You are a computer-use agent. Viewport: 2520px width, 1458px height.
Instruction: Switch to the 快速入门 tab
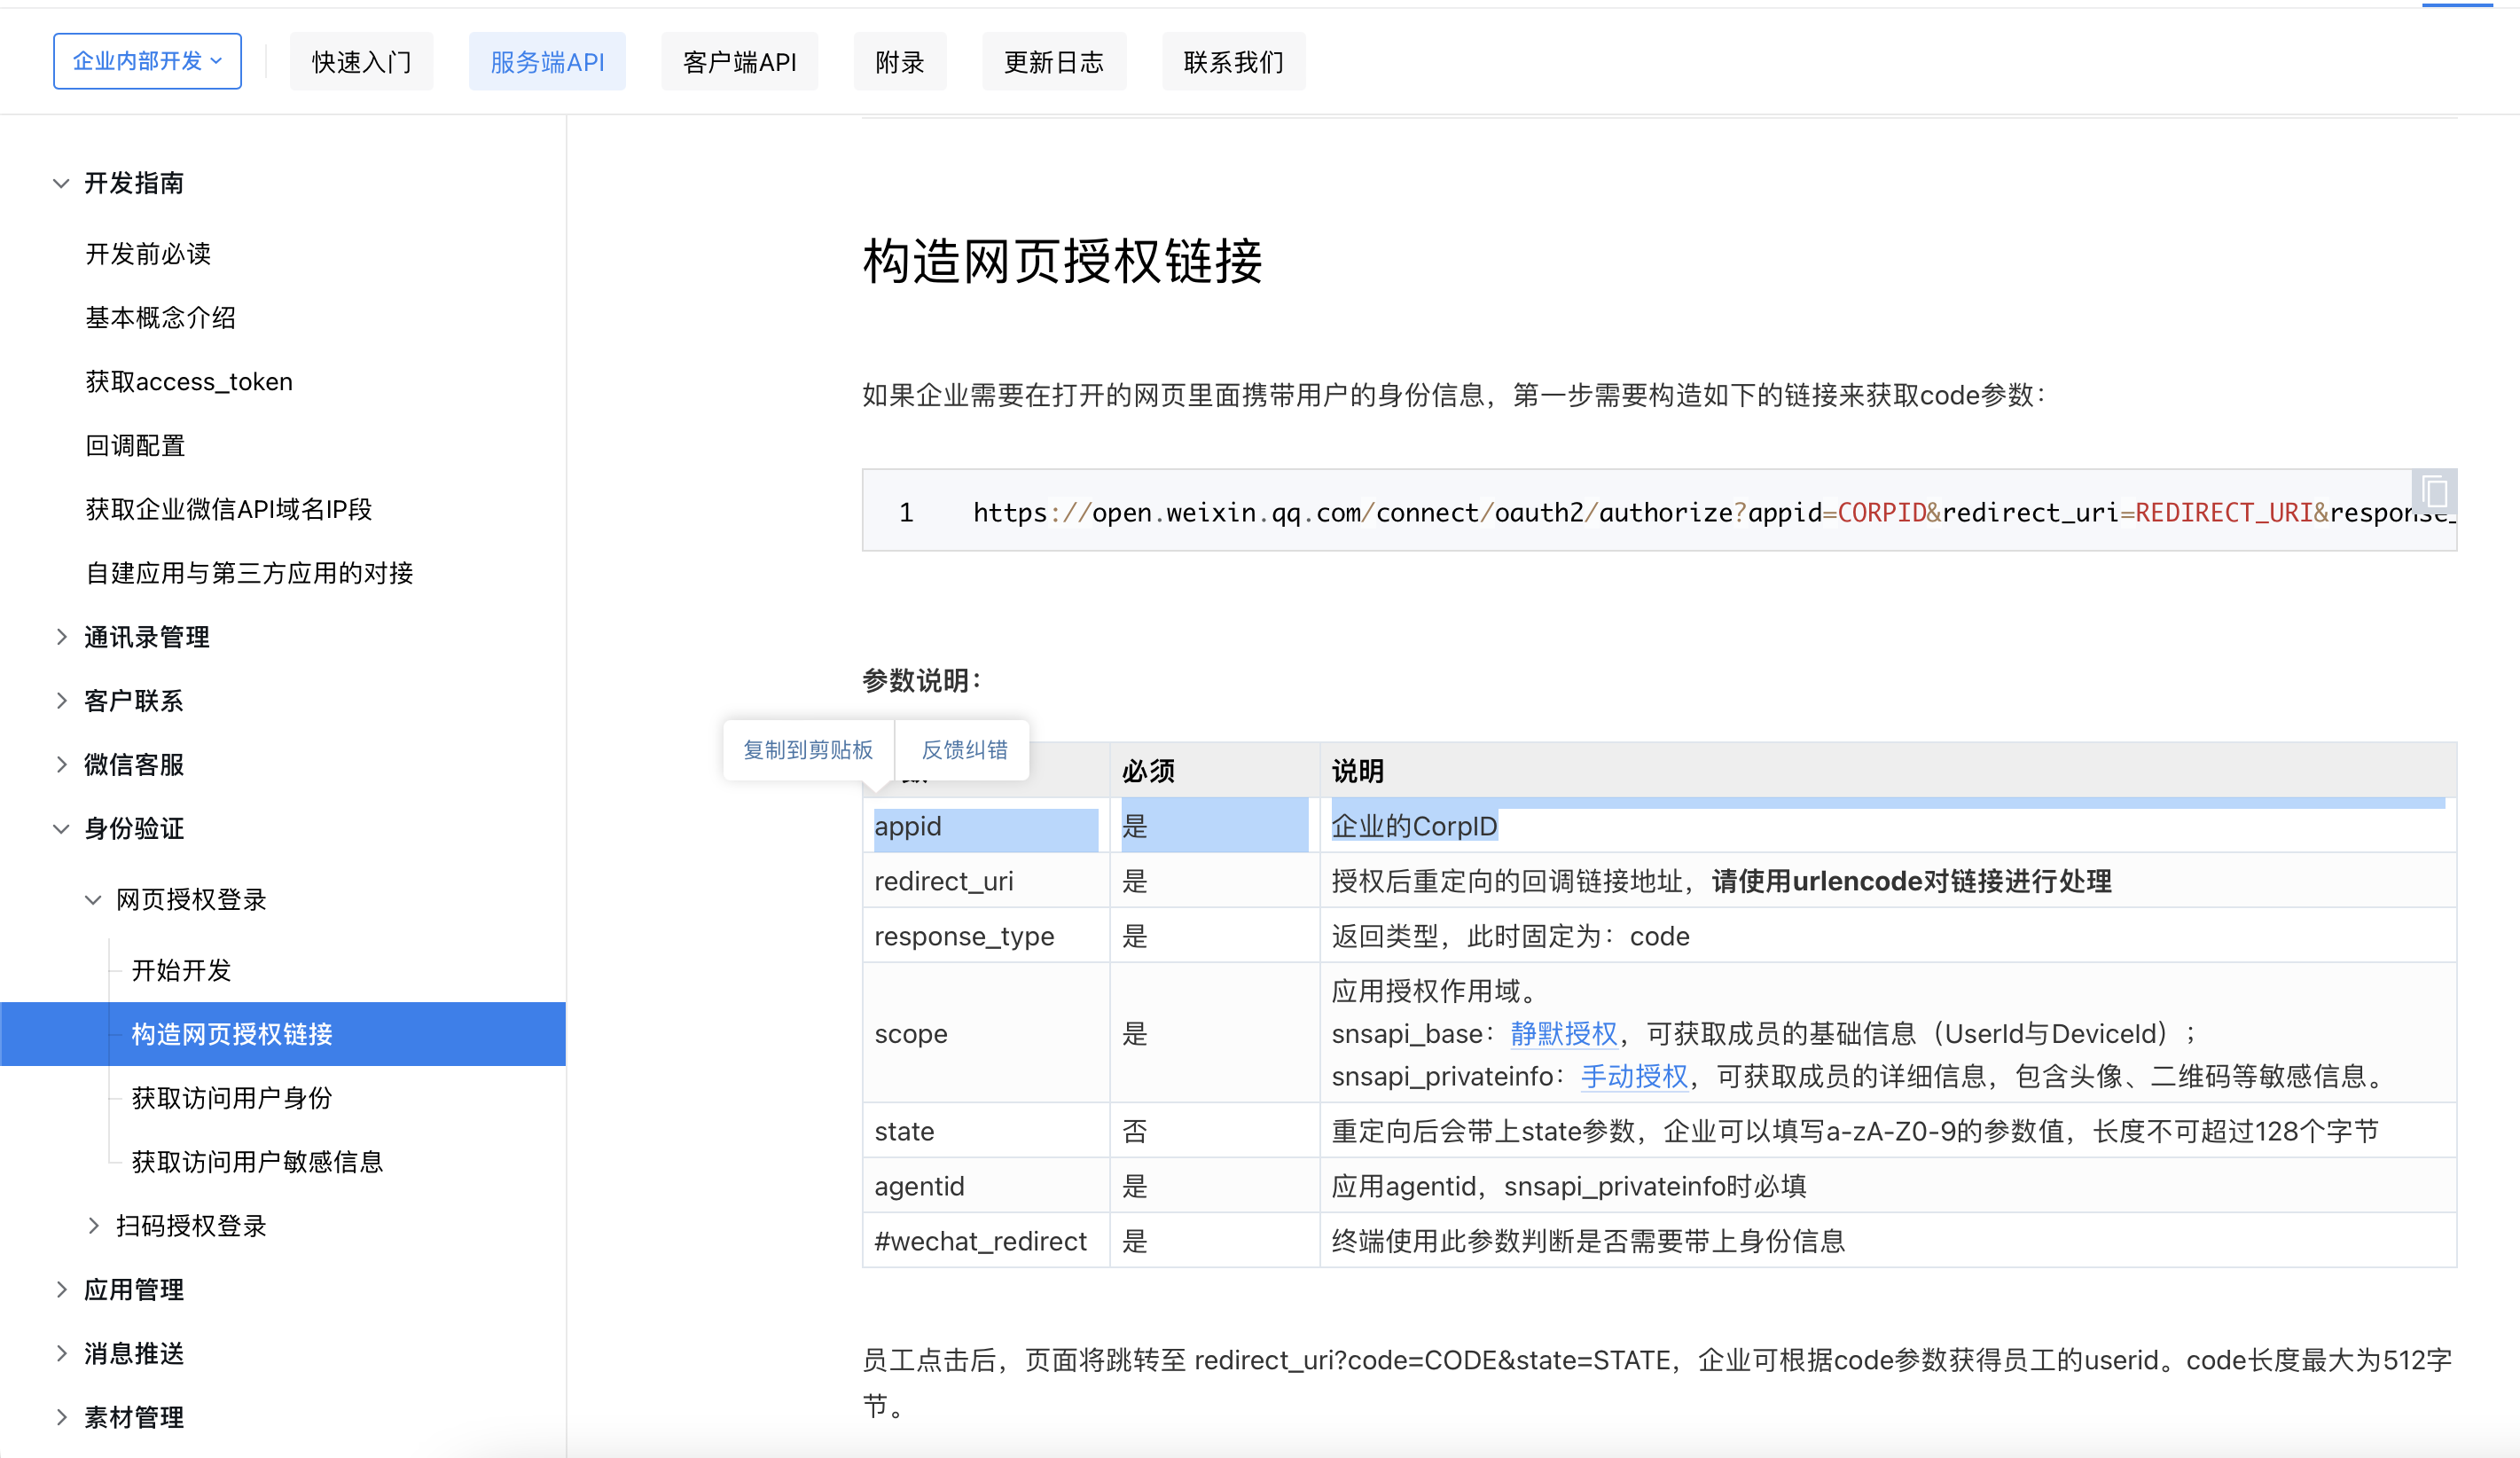(x=362, y=62)
